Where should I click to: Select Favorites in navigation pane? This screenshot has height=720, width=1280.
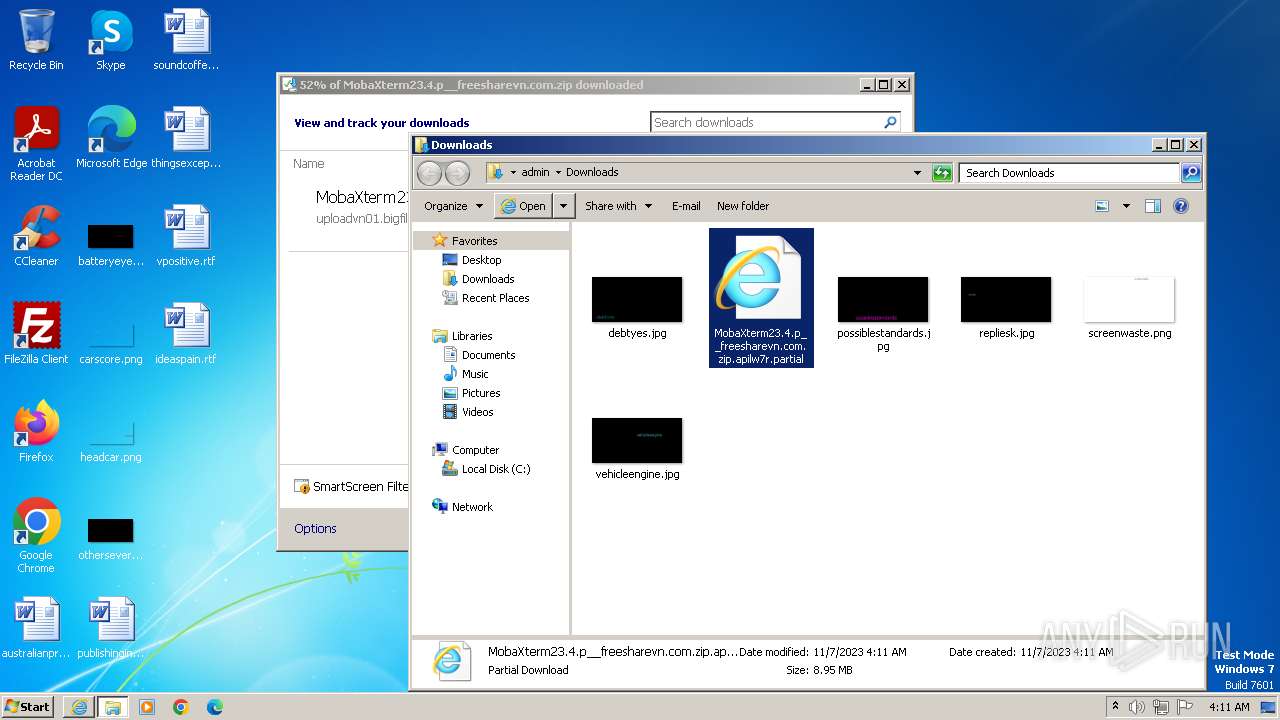(474, 241)
